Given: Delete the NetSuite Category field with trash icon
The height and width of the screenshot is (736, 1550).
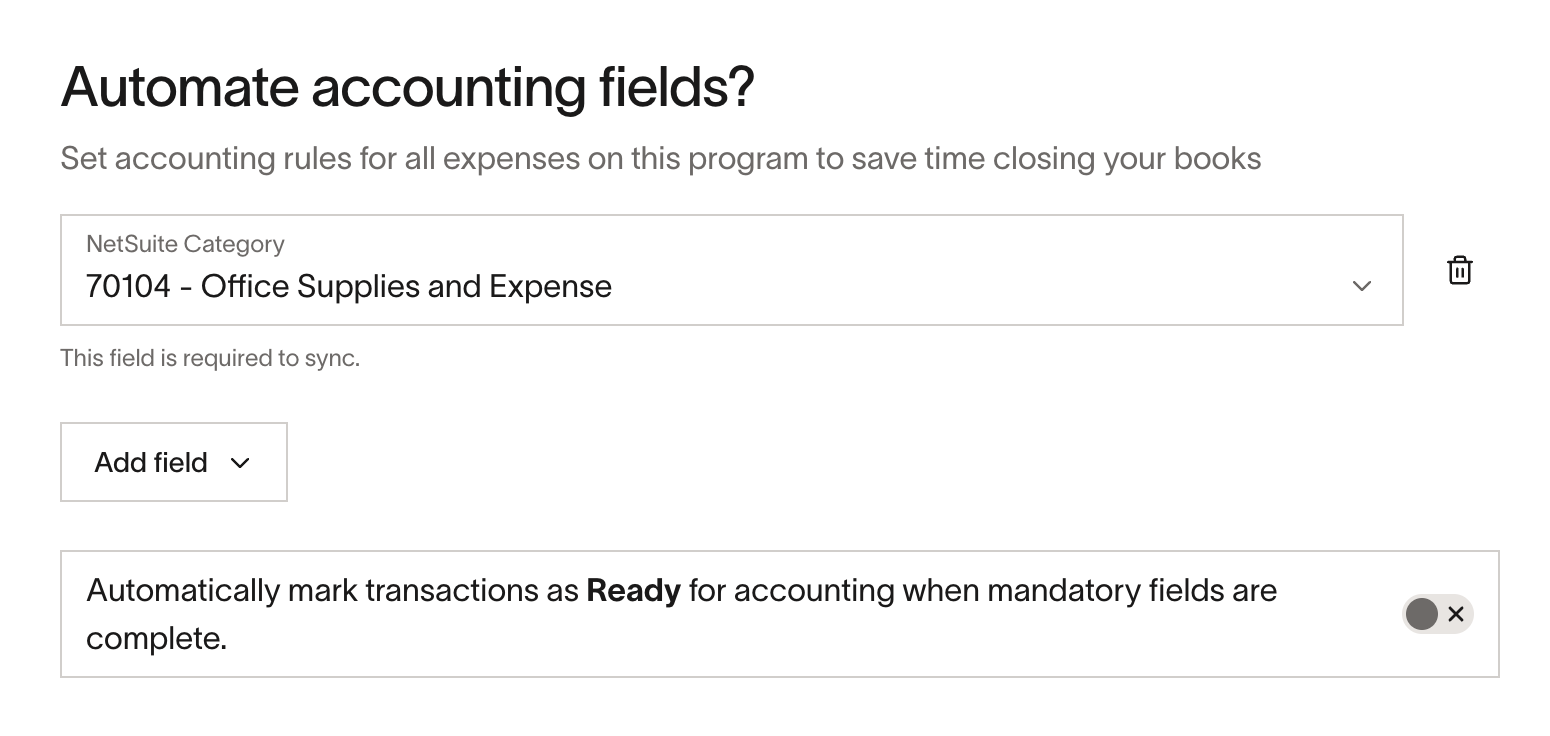Looking at the screenshot, I should pos(1460,270).
